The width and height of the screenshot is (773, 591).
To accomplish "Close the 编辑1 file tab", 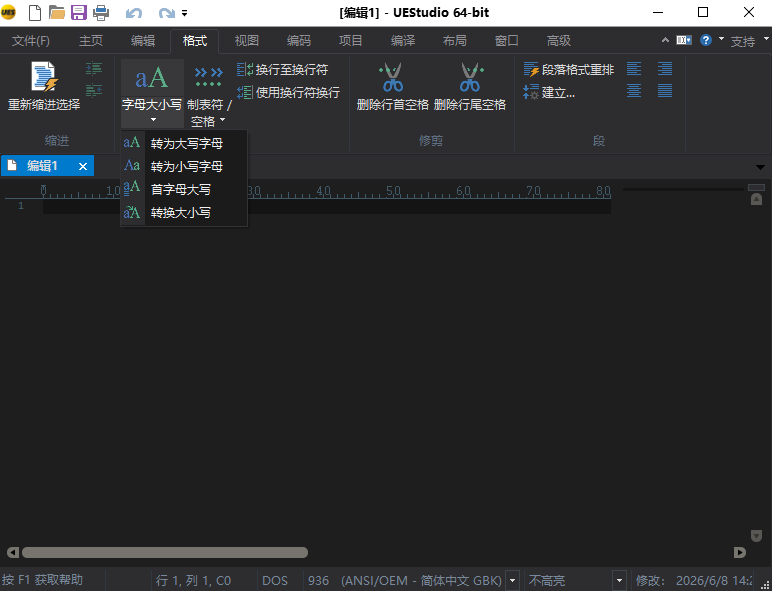I will pos(83,167).
